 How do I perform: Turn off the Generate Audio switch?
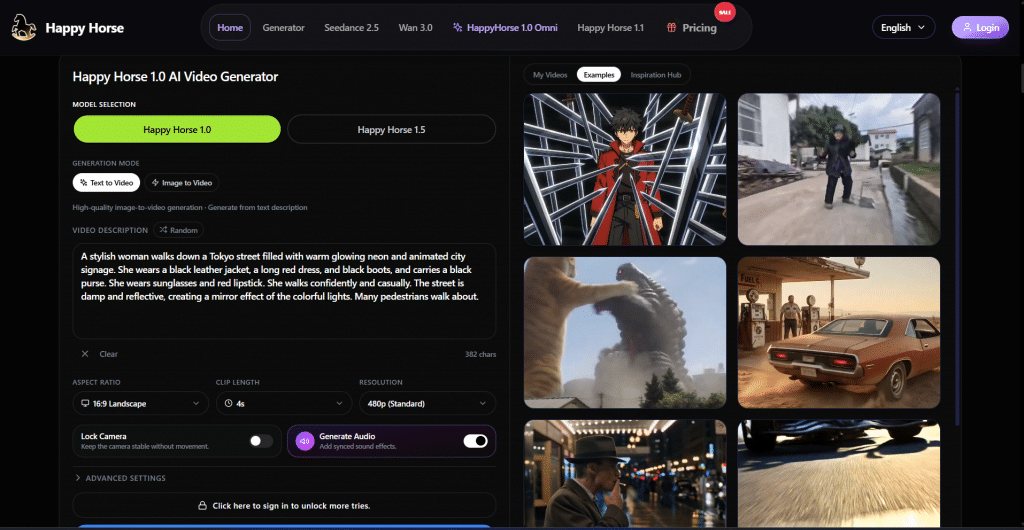pos(475,441)
